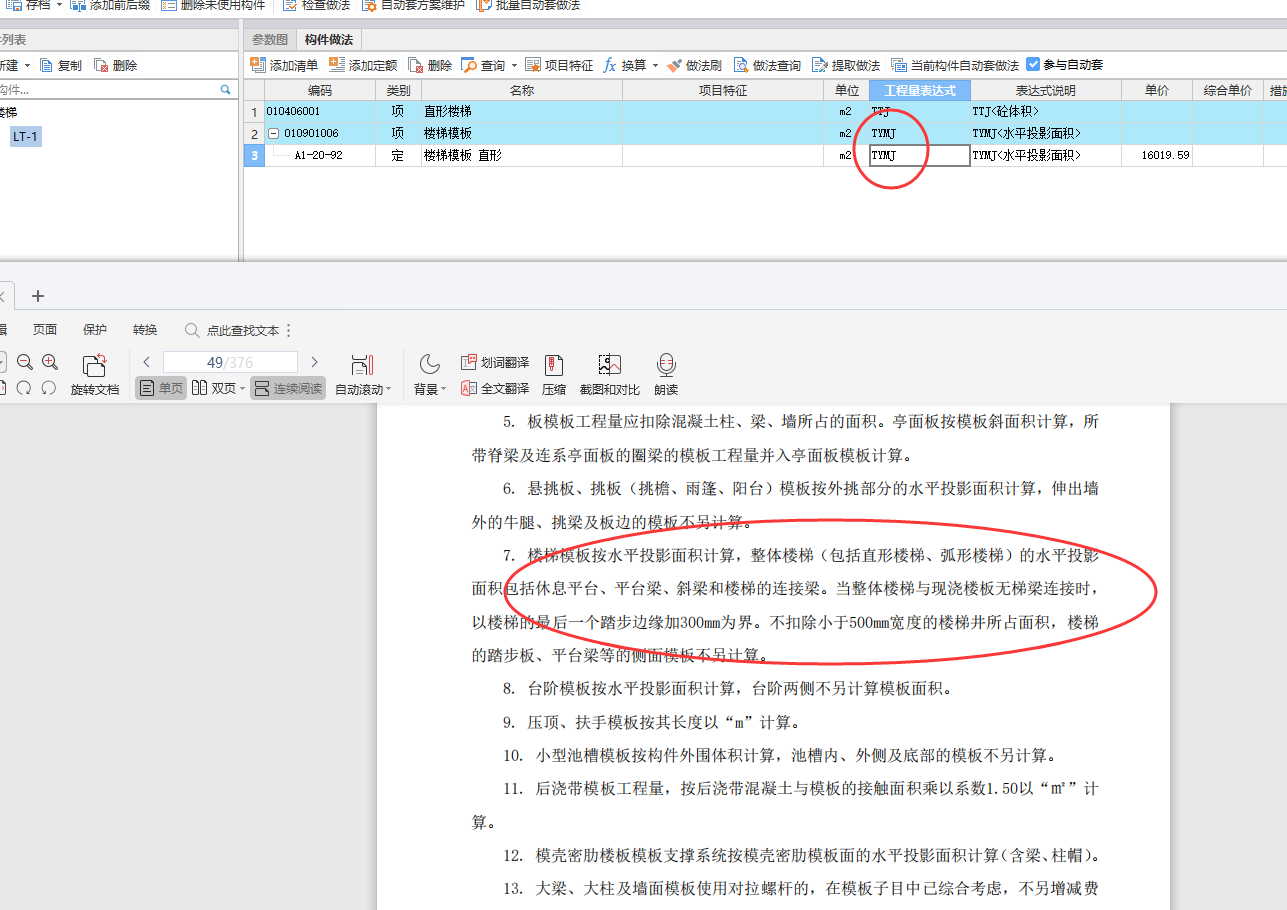Click the page number field 49/376
The width and height of the screenshot is (1287, 910).
pos(230,362)
